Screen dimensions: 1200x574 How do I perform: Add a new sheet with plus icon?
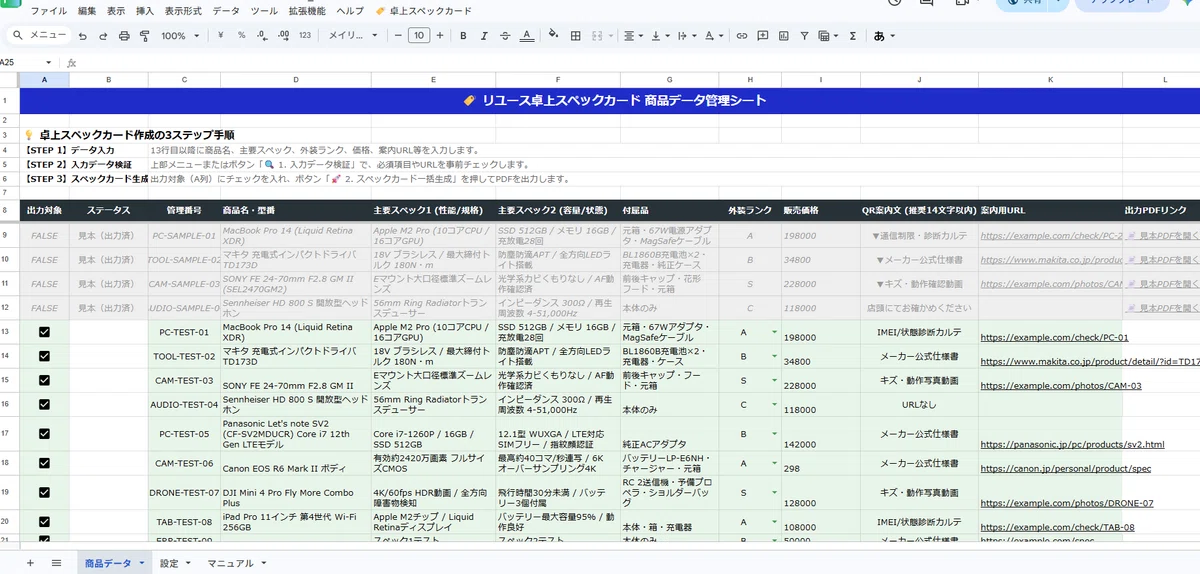click(30, 563)
